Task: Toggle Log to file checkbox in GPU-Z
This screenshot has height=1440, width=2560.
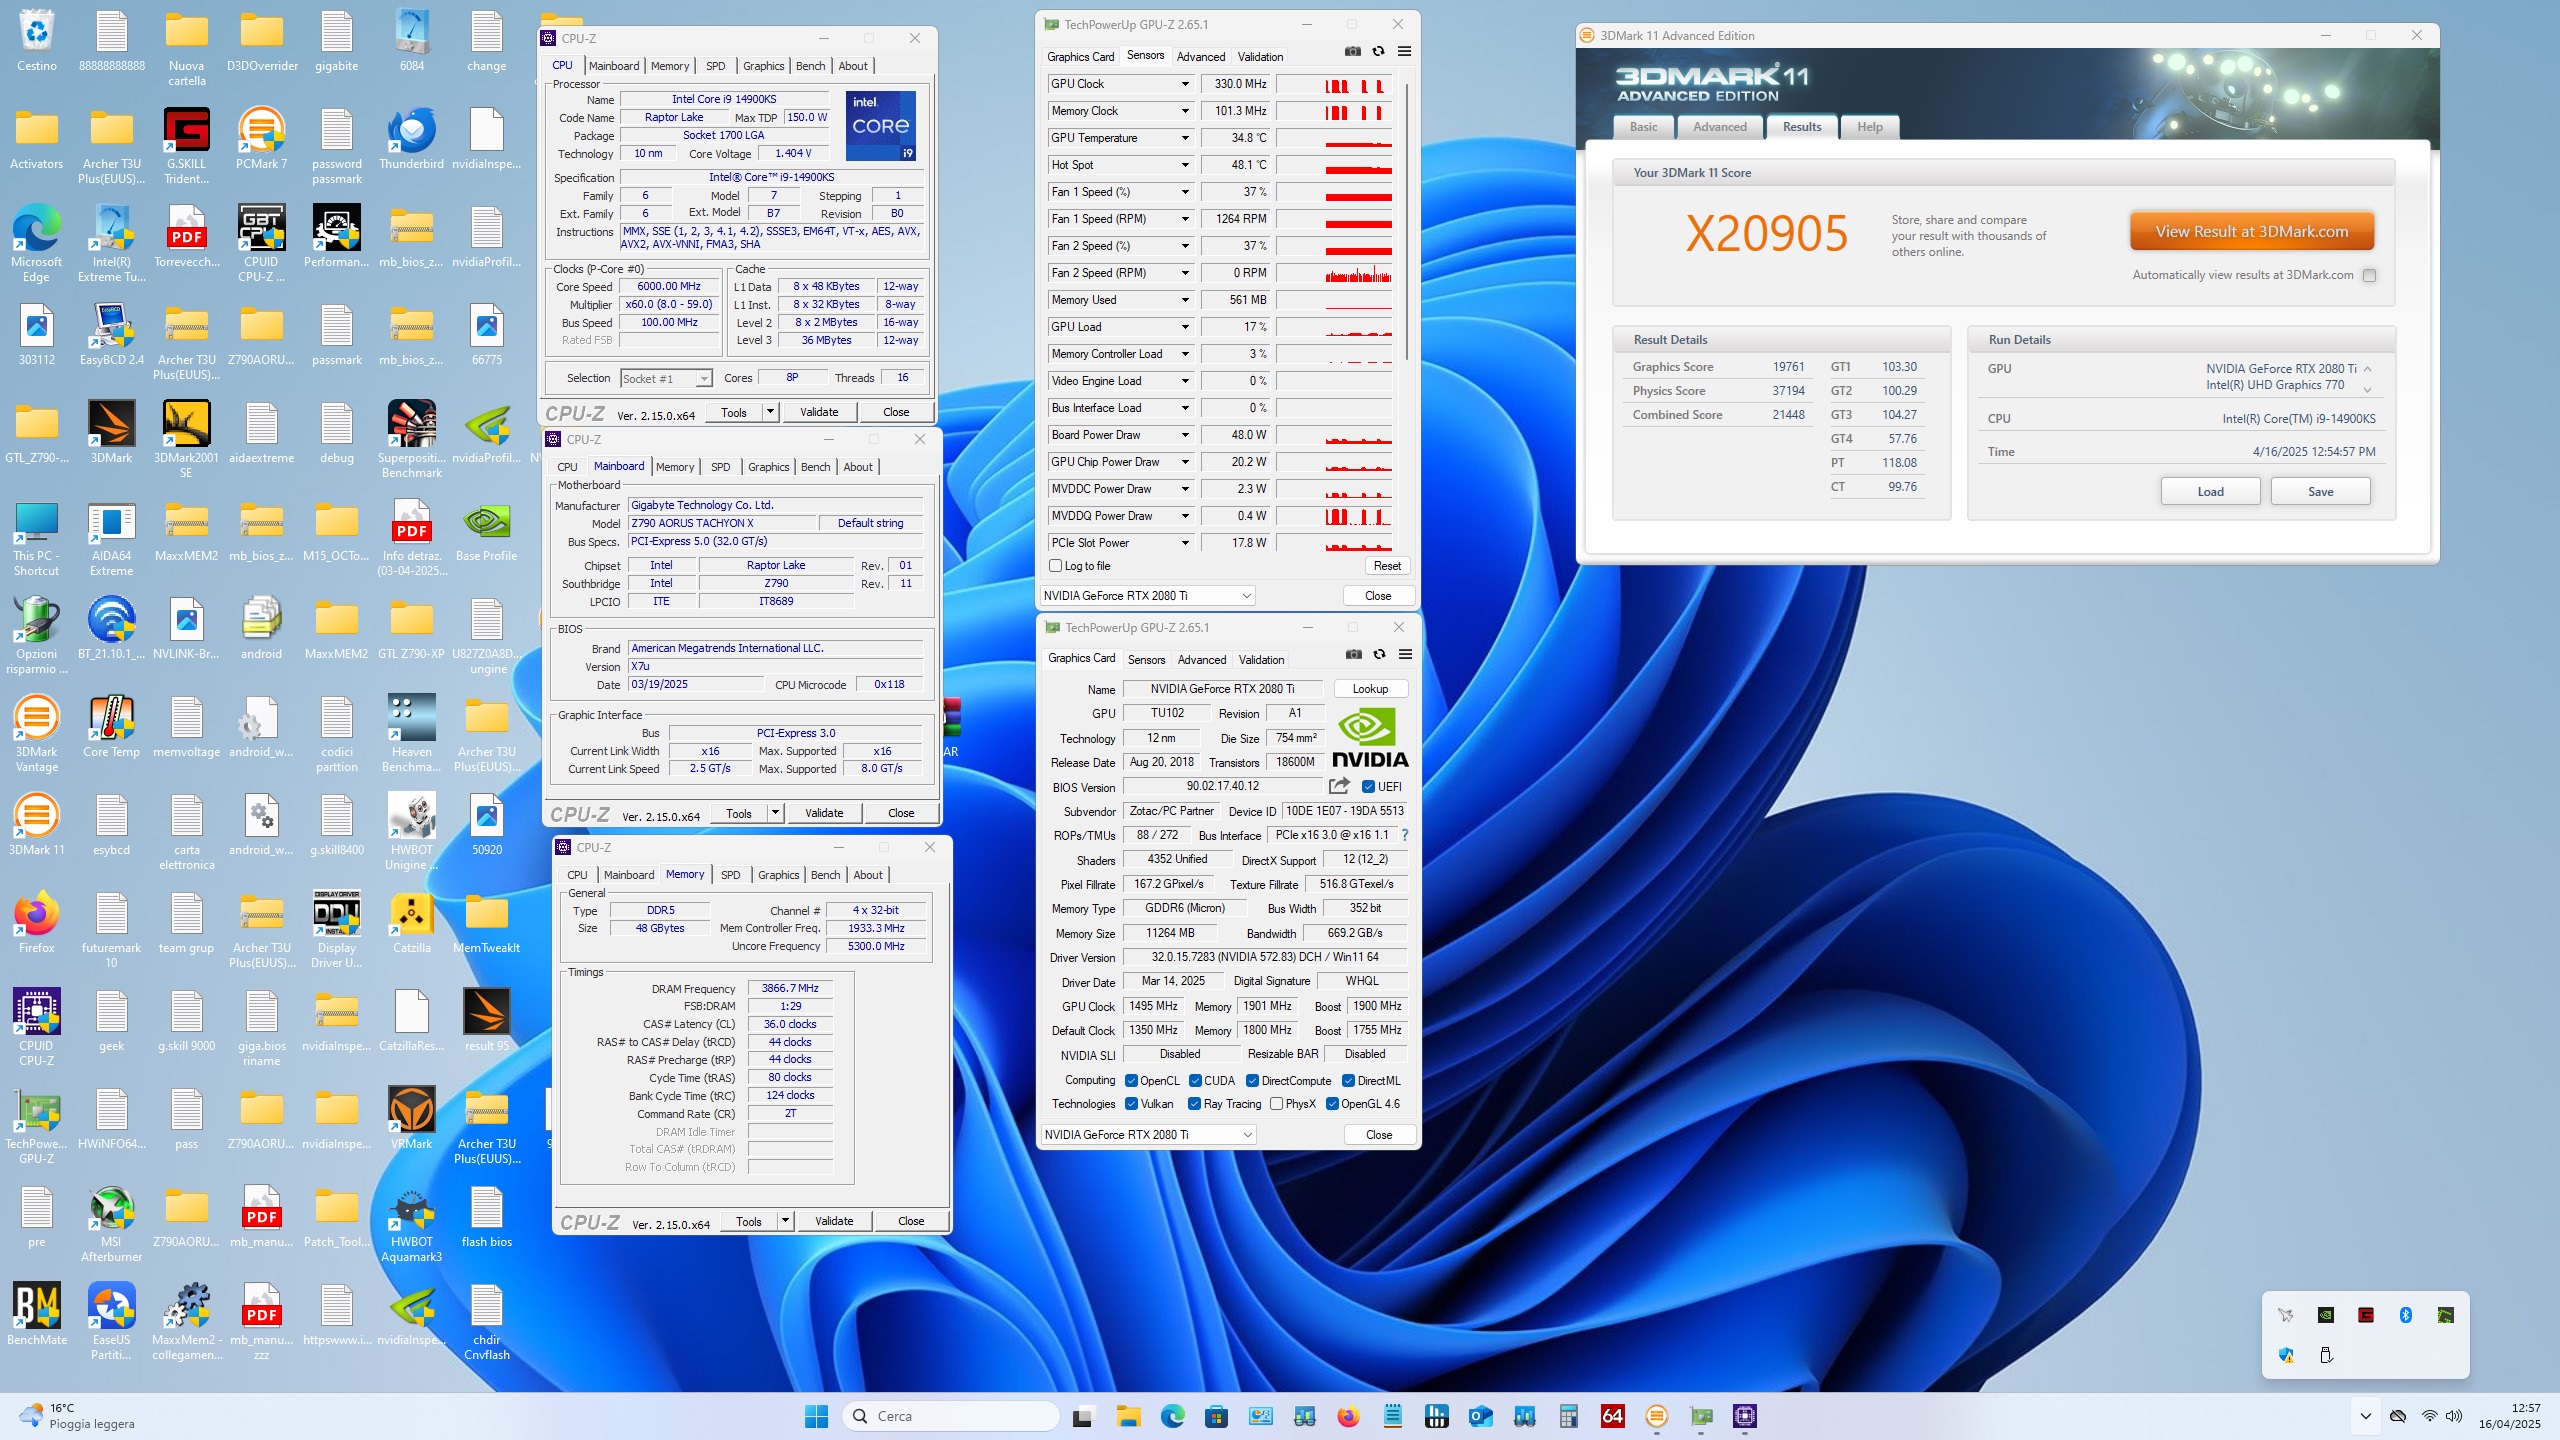Action: 1055,566
